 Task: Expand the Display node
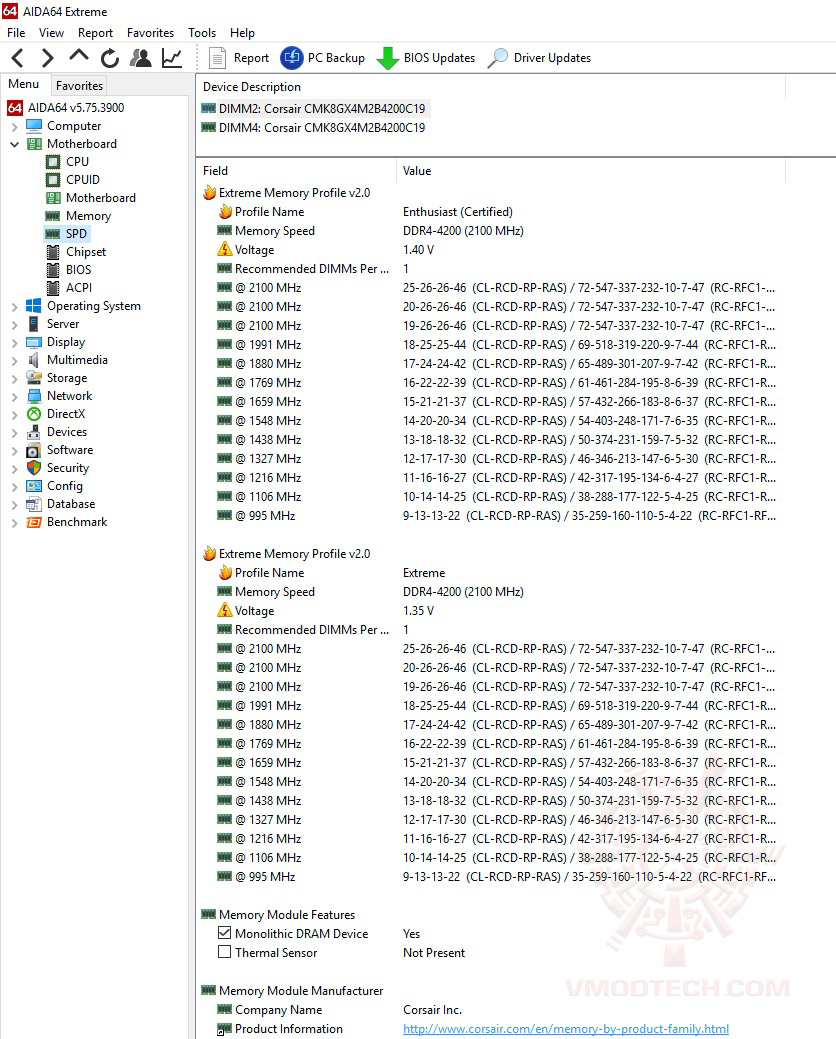[15, 343]
